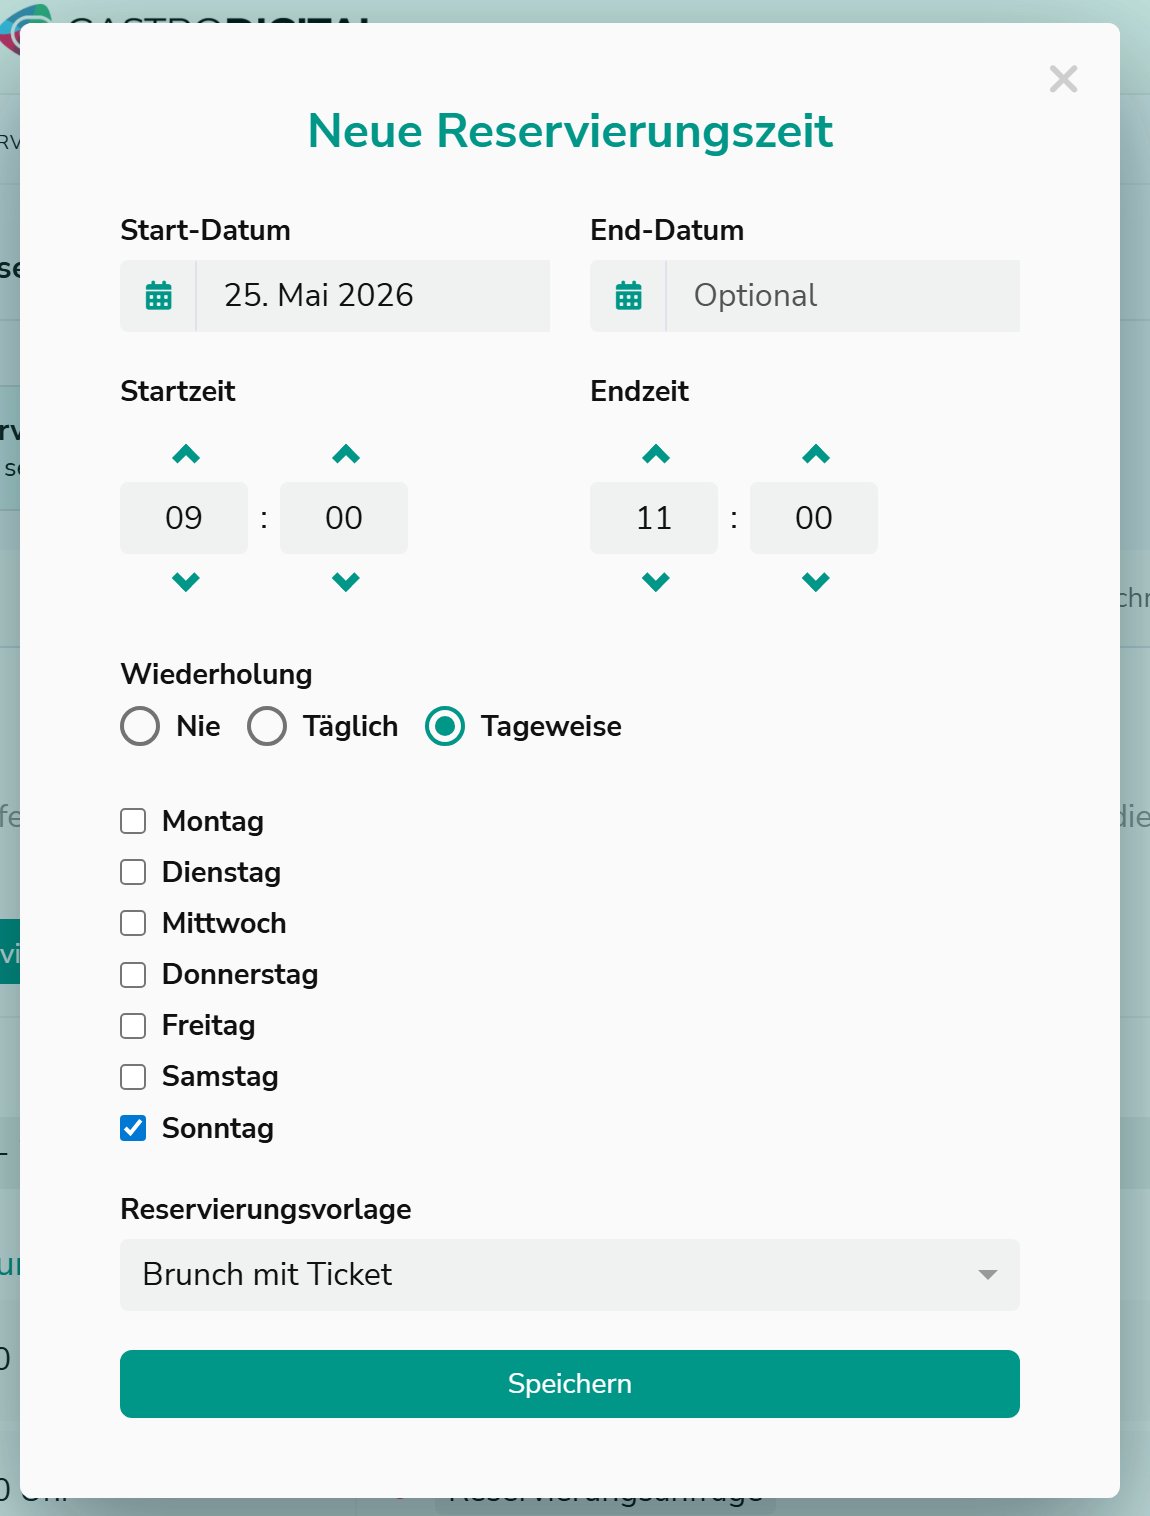
Task: Click the Startzeit hour field 09
Action: 184,518
